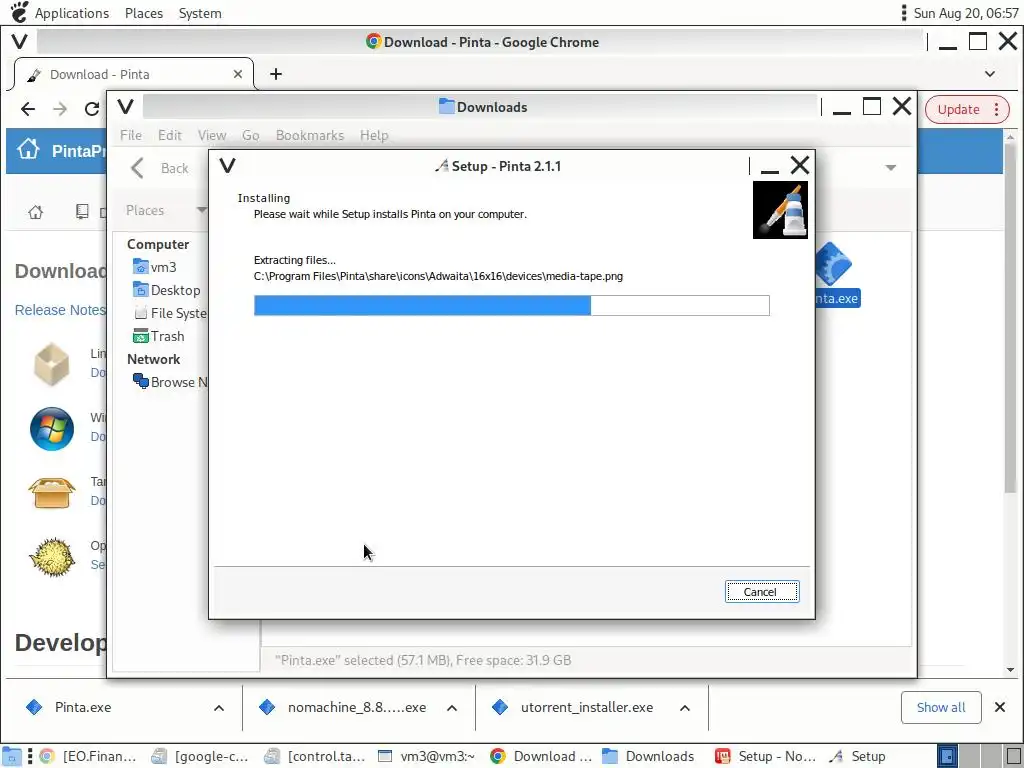The height and width of the screenshot is (768, 1024).
Task: Select Desktop in the Places sidebar
Action: 167,290
